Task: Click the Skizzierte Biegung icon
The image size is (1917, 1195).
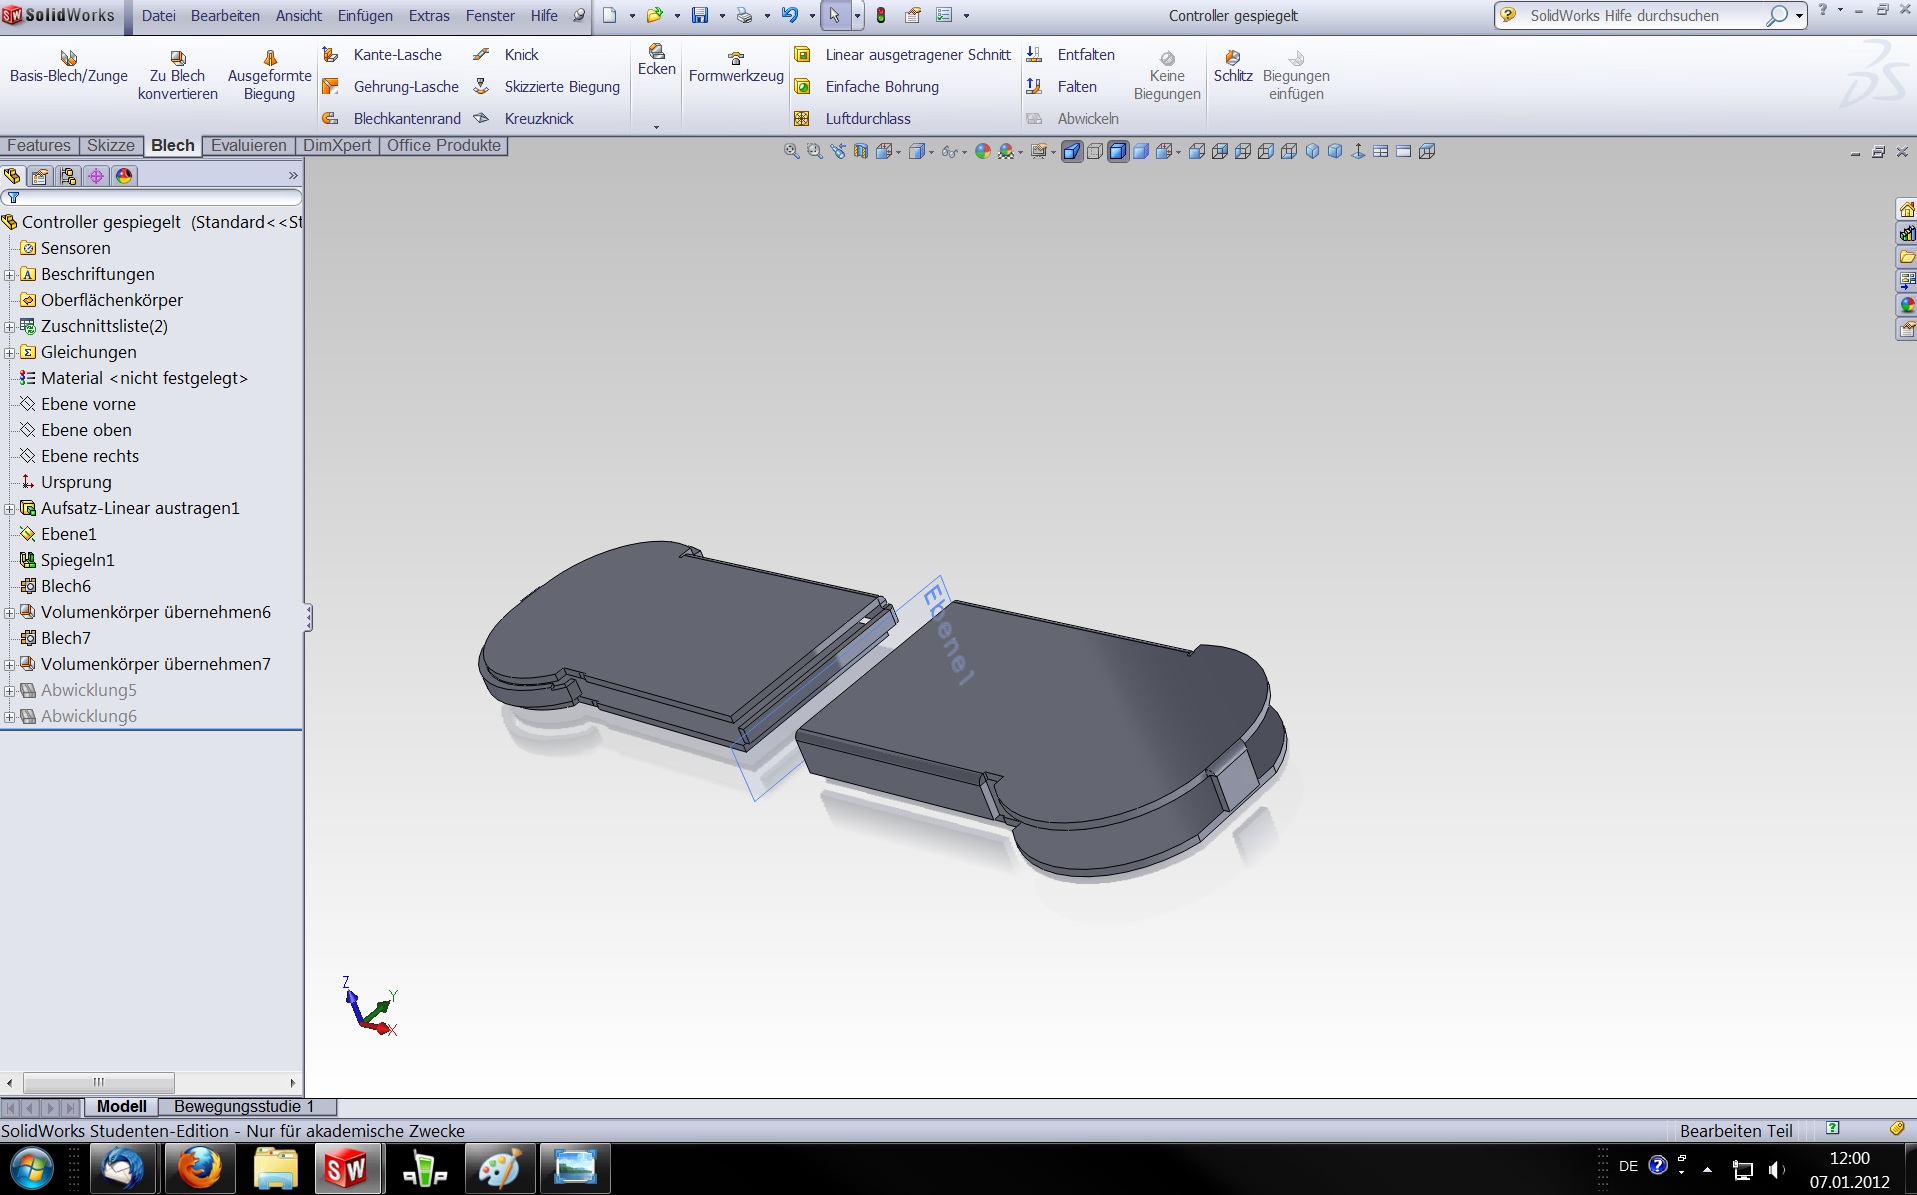Action: click(482, 87)
